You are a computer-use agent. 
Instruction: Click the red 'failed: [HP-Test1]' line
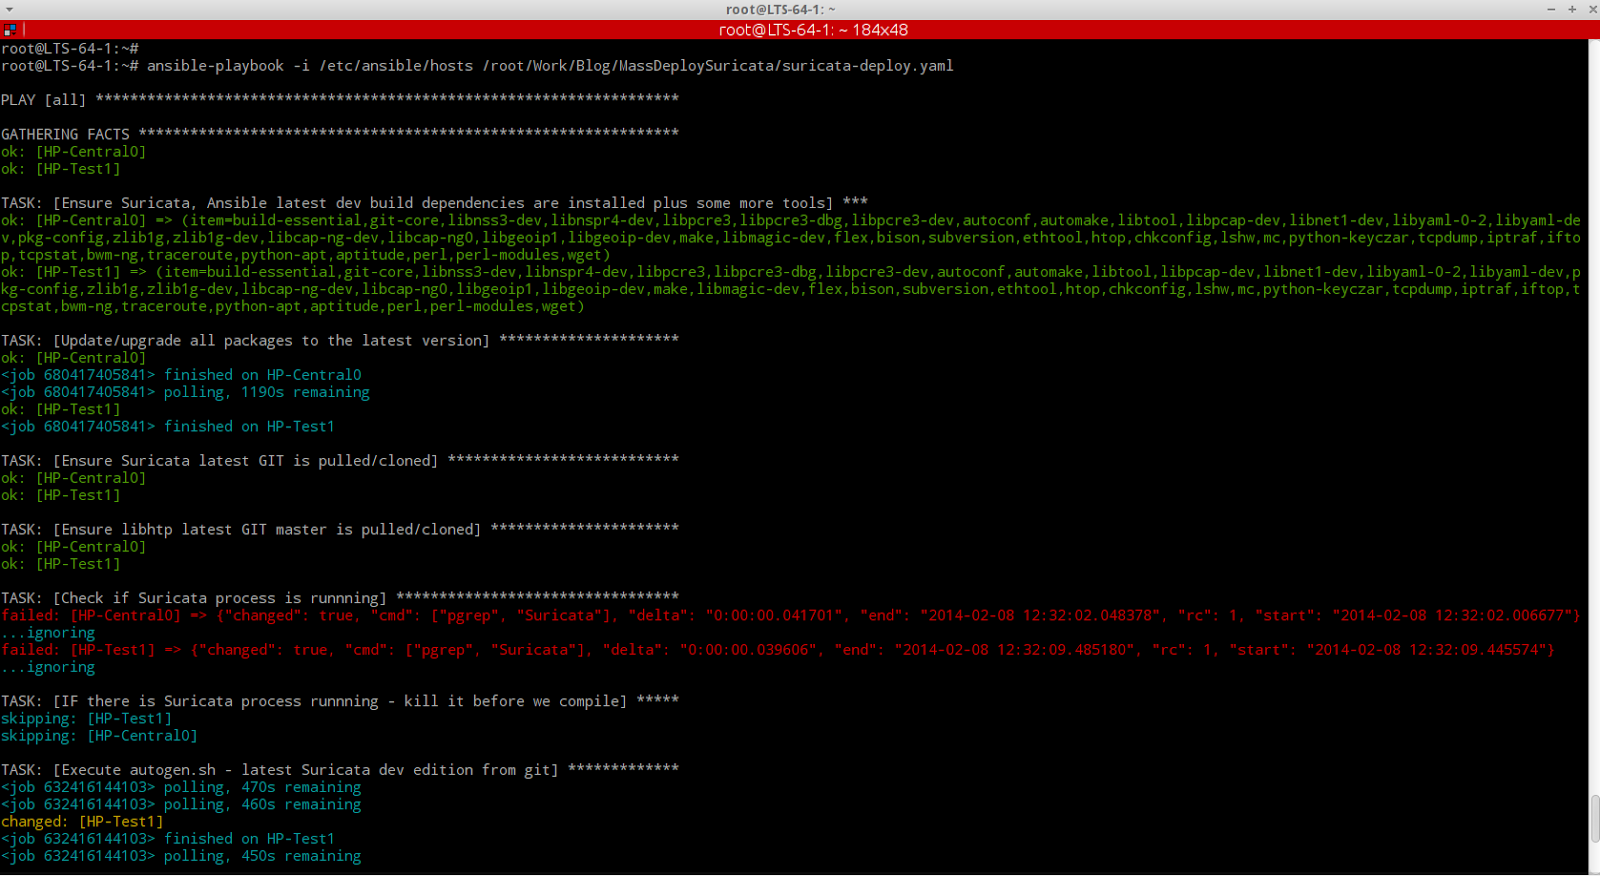point(778,650)
